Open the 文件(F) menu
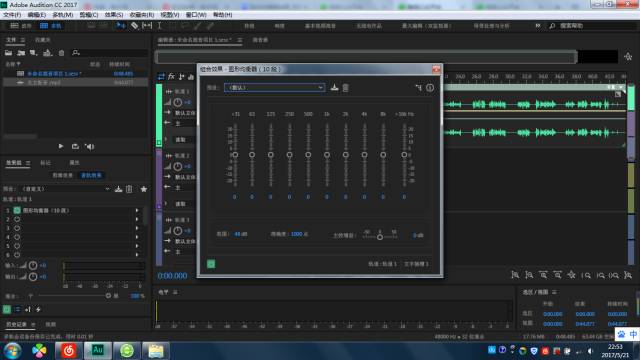 12,15
